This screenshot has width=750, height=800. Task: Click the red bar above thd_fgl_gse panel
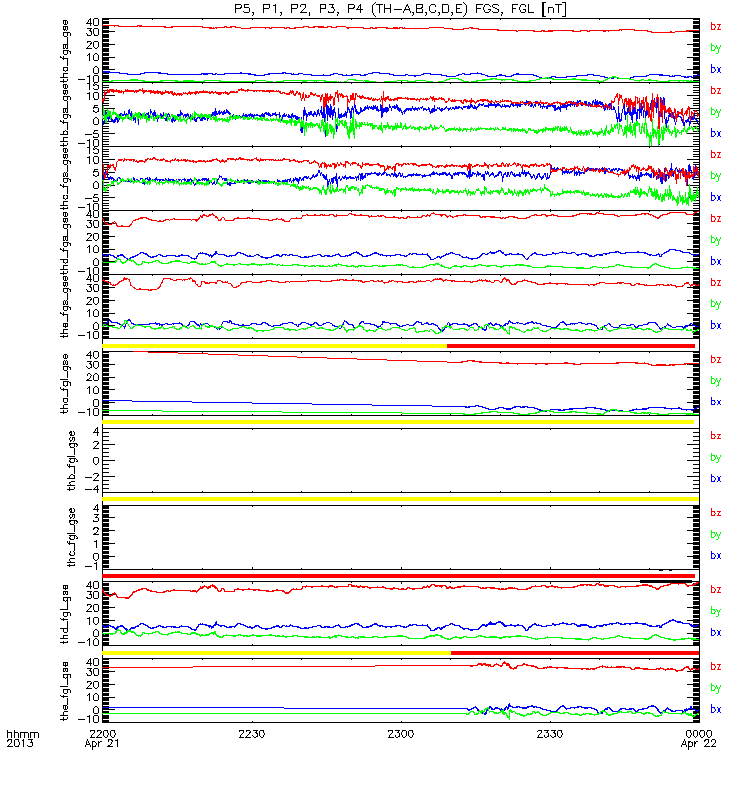tap(398, 576)
